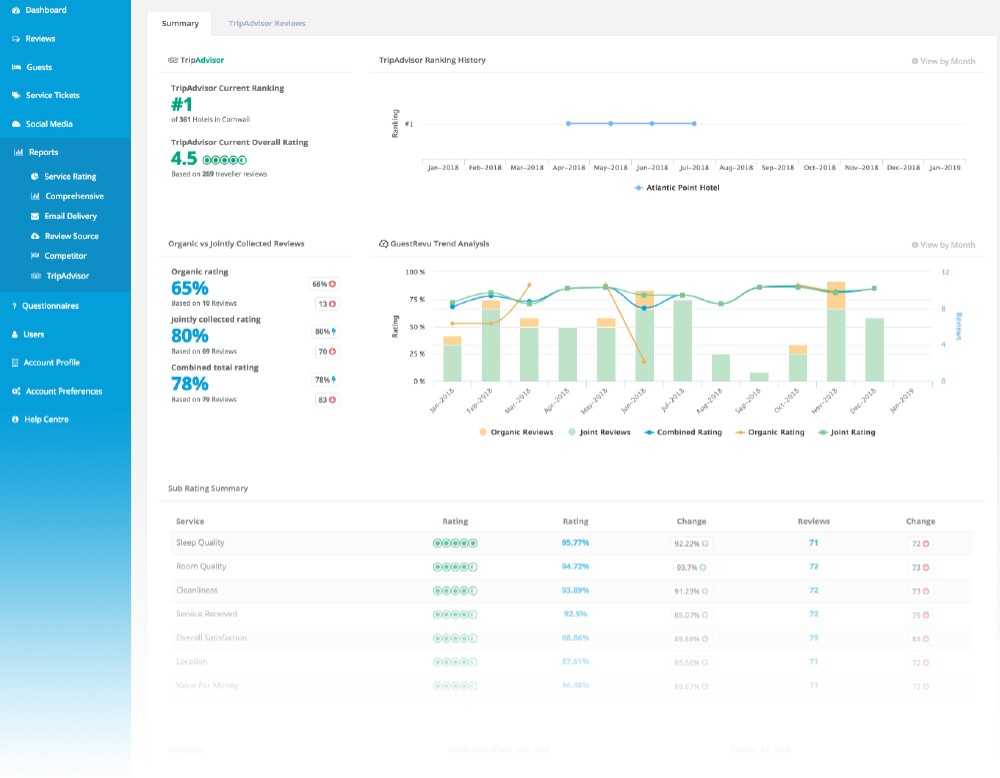Click the Sleep Quality table row
The height and width of the screenshot is (778, 1000).
pyautogui.click(x=570, y=543)
